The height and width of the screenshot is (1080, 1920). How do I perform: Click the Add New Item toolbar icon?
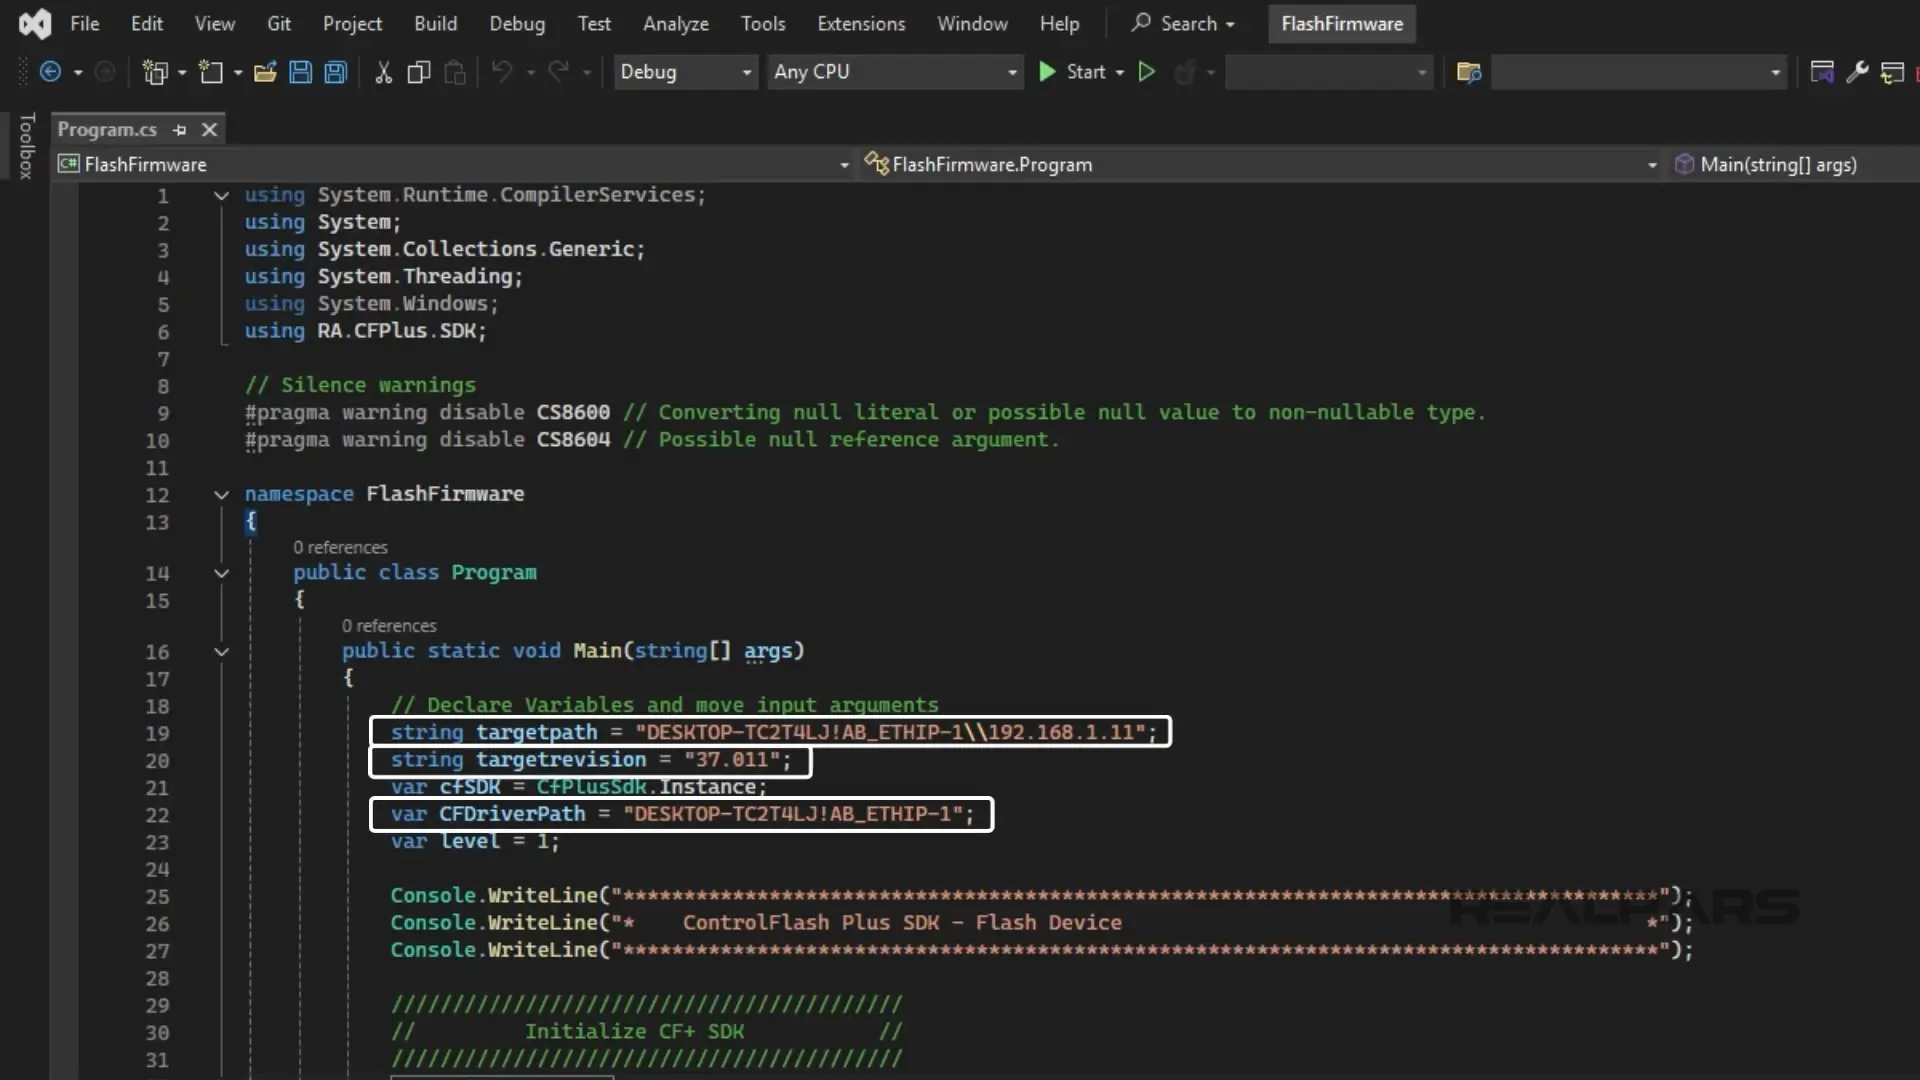pyautogui.click(x=211, y=72)
